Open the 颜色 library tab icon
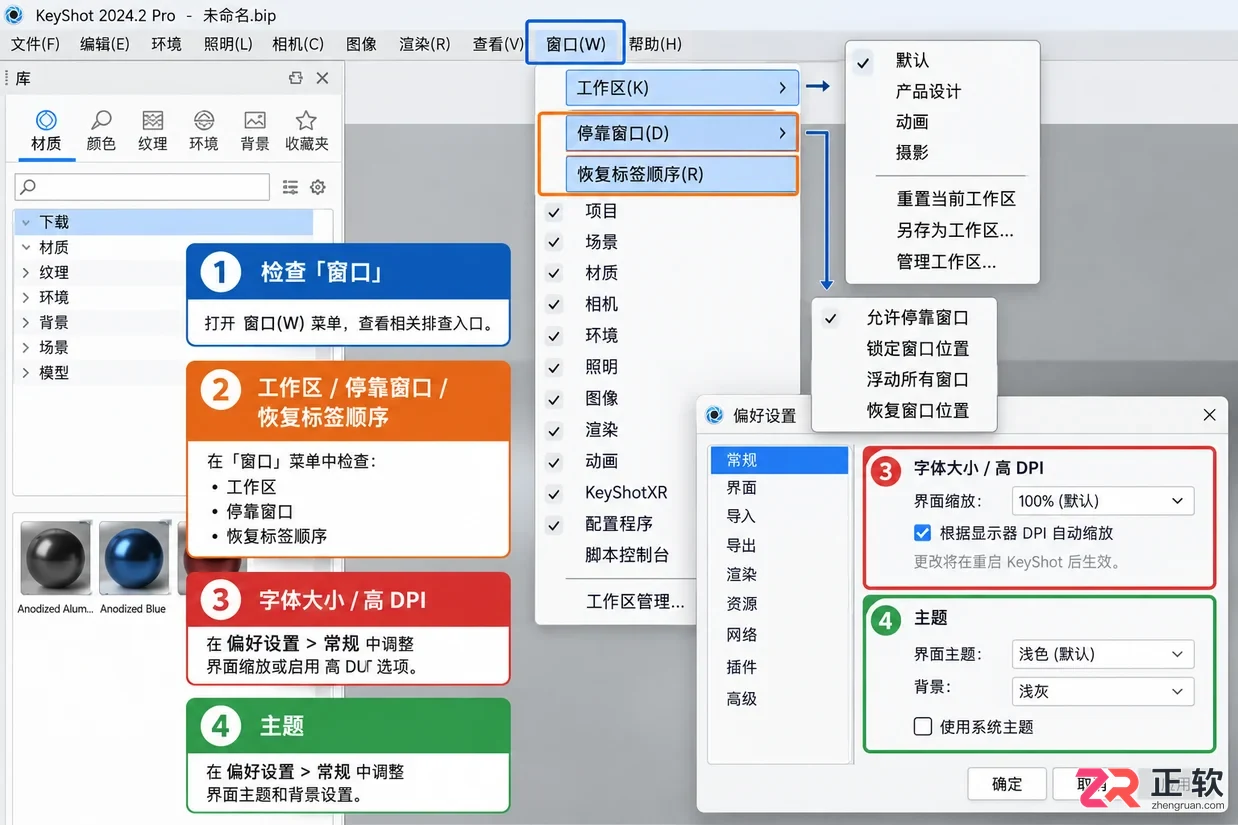The width and height of the screenshot is (1238, 825). (x=101, y=120)
